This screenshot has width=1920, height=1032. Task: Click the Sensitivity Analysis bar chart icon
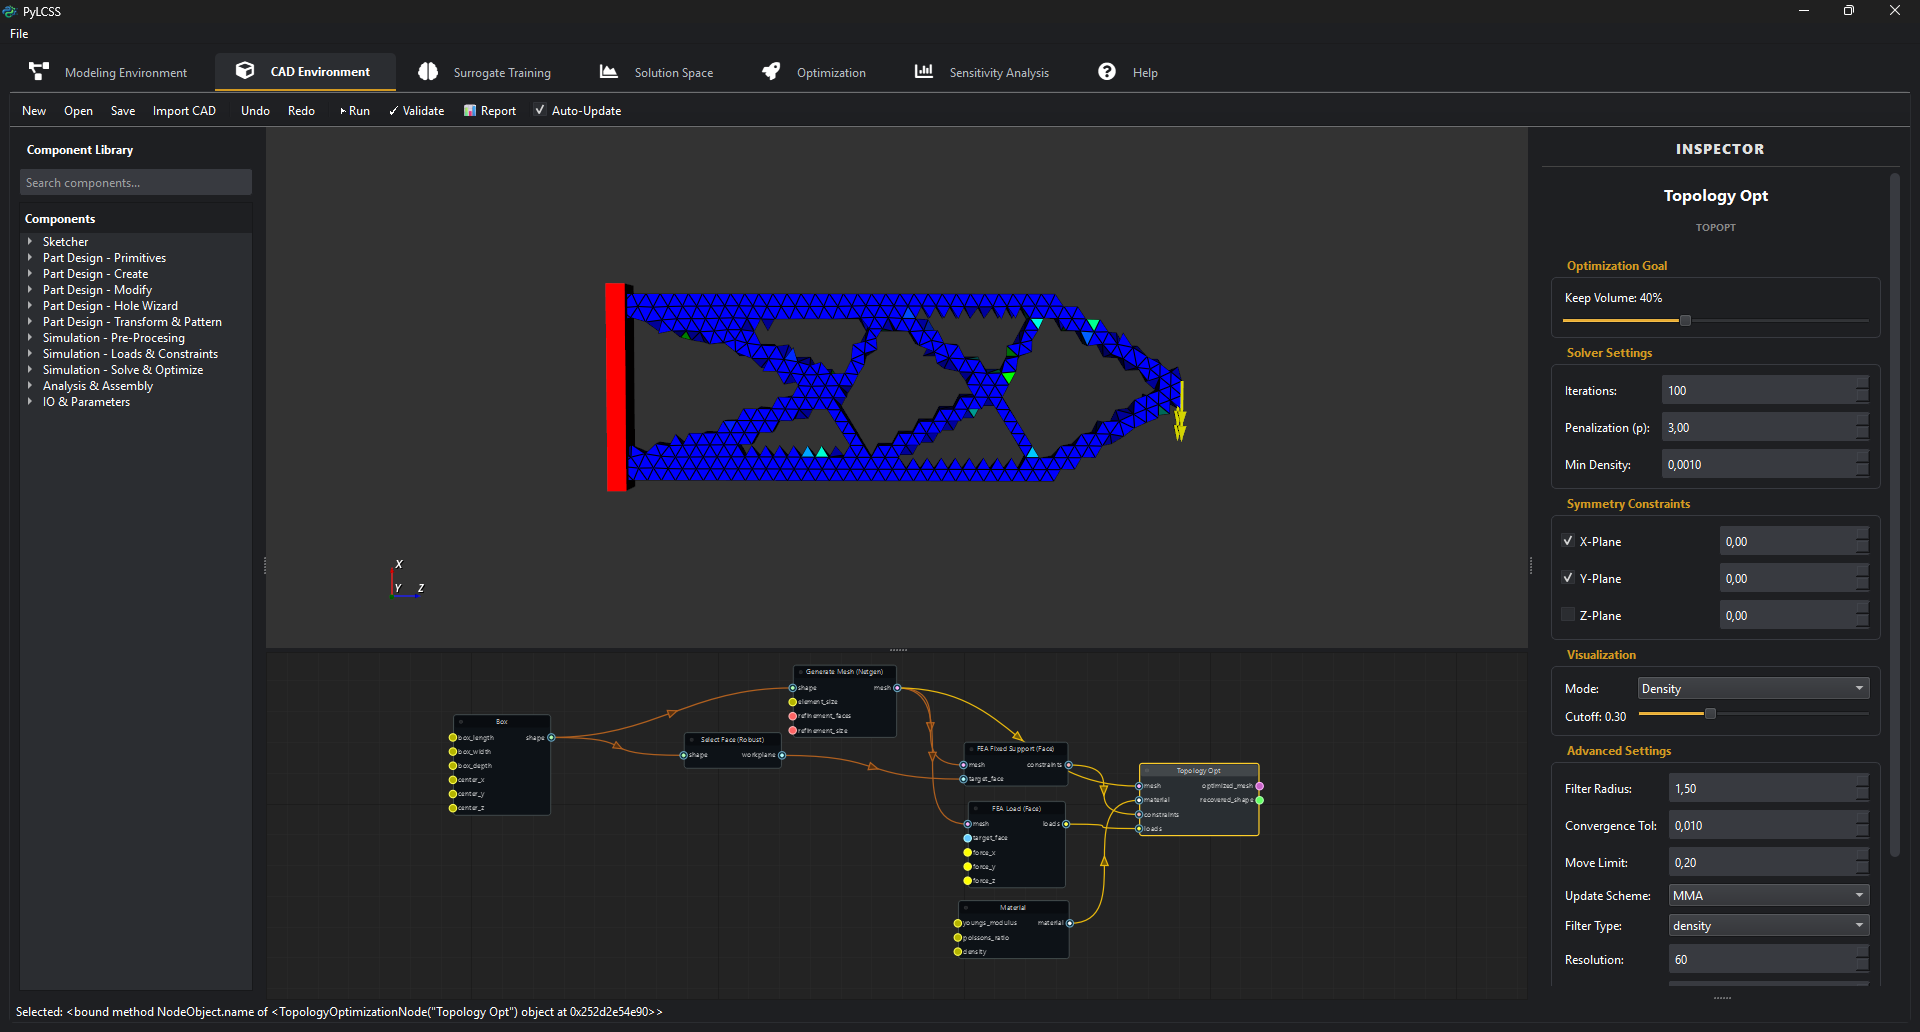[924, 71]
